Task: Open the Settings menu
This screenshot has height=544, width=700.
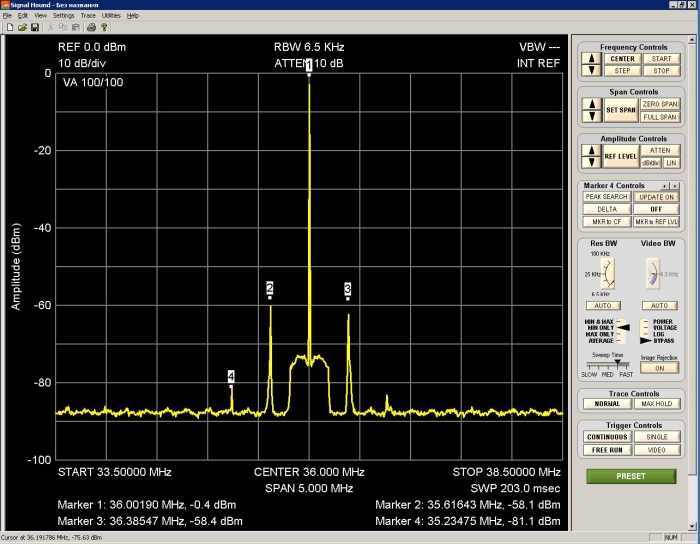Action: [x=63, y=16]
